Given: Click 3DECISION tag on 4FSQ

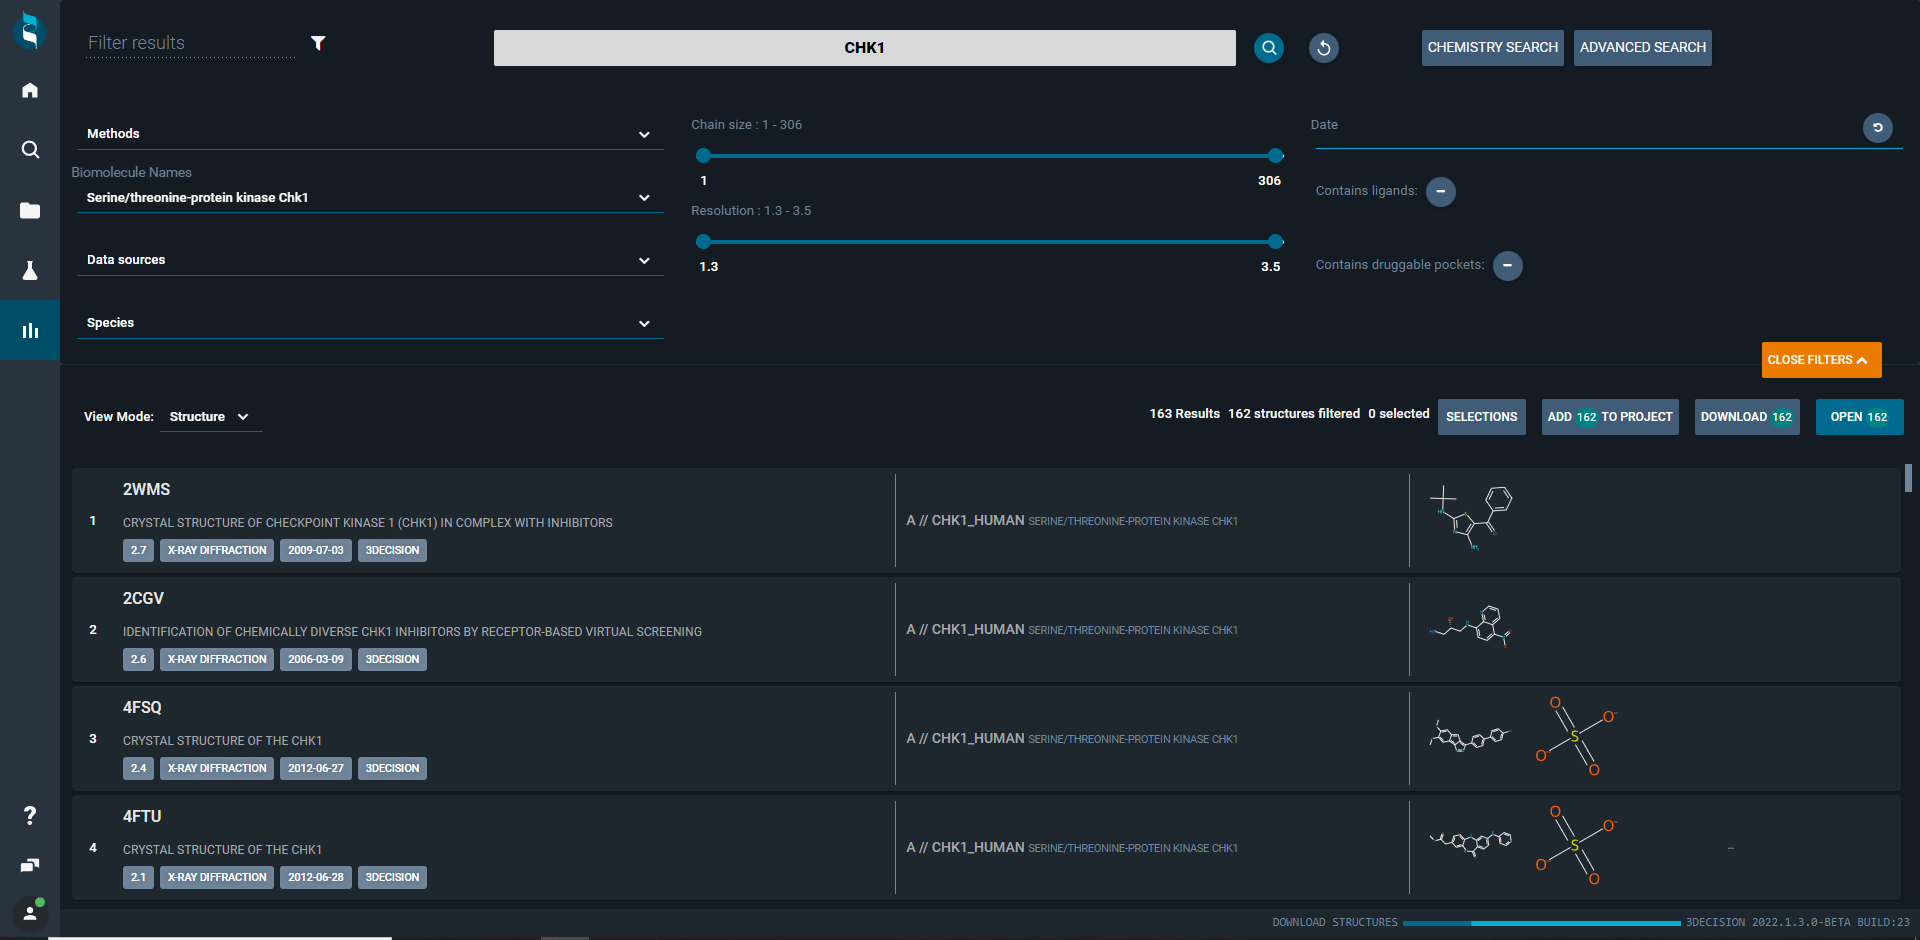Looking at the screenshot, I should click(x=392, y=769).
